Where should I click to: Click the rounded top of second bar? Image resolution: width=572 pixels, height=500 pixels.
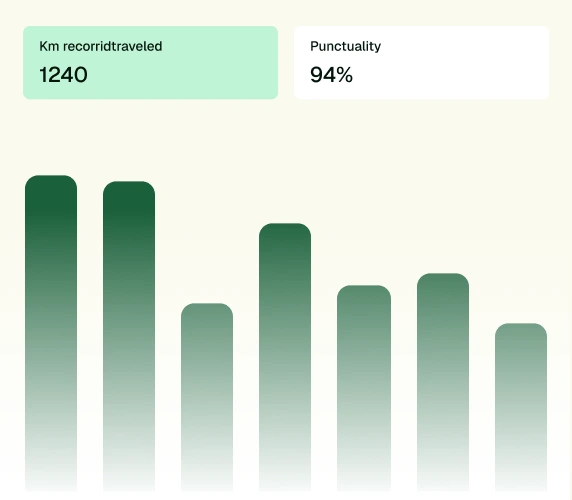click(x=129, y=191)
